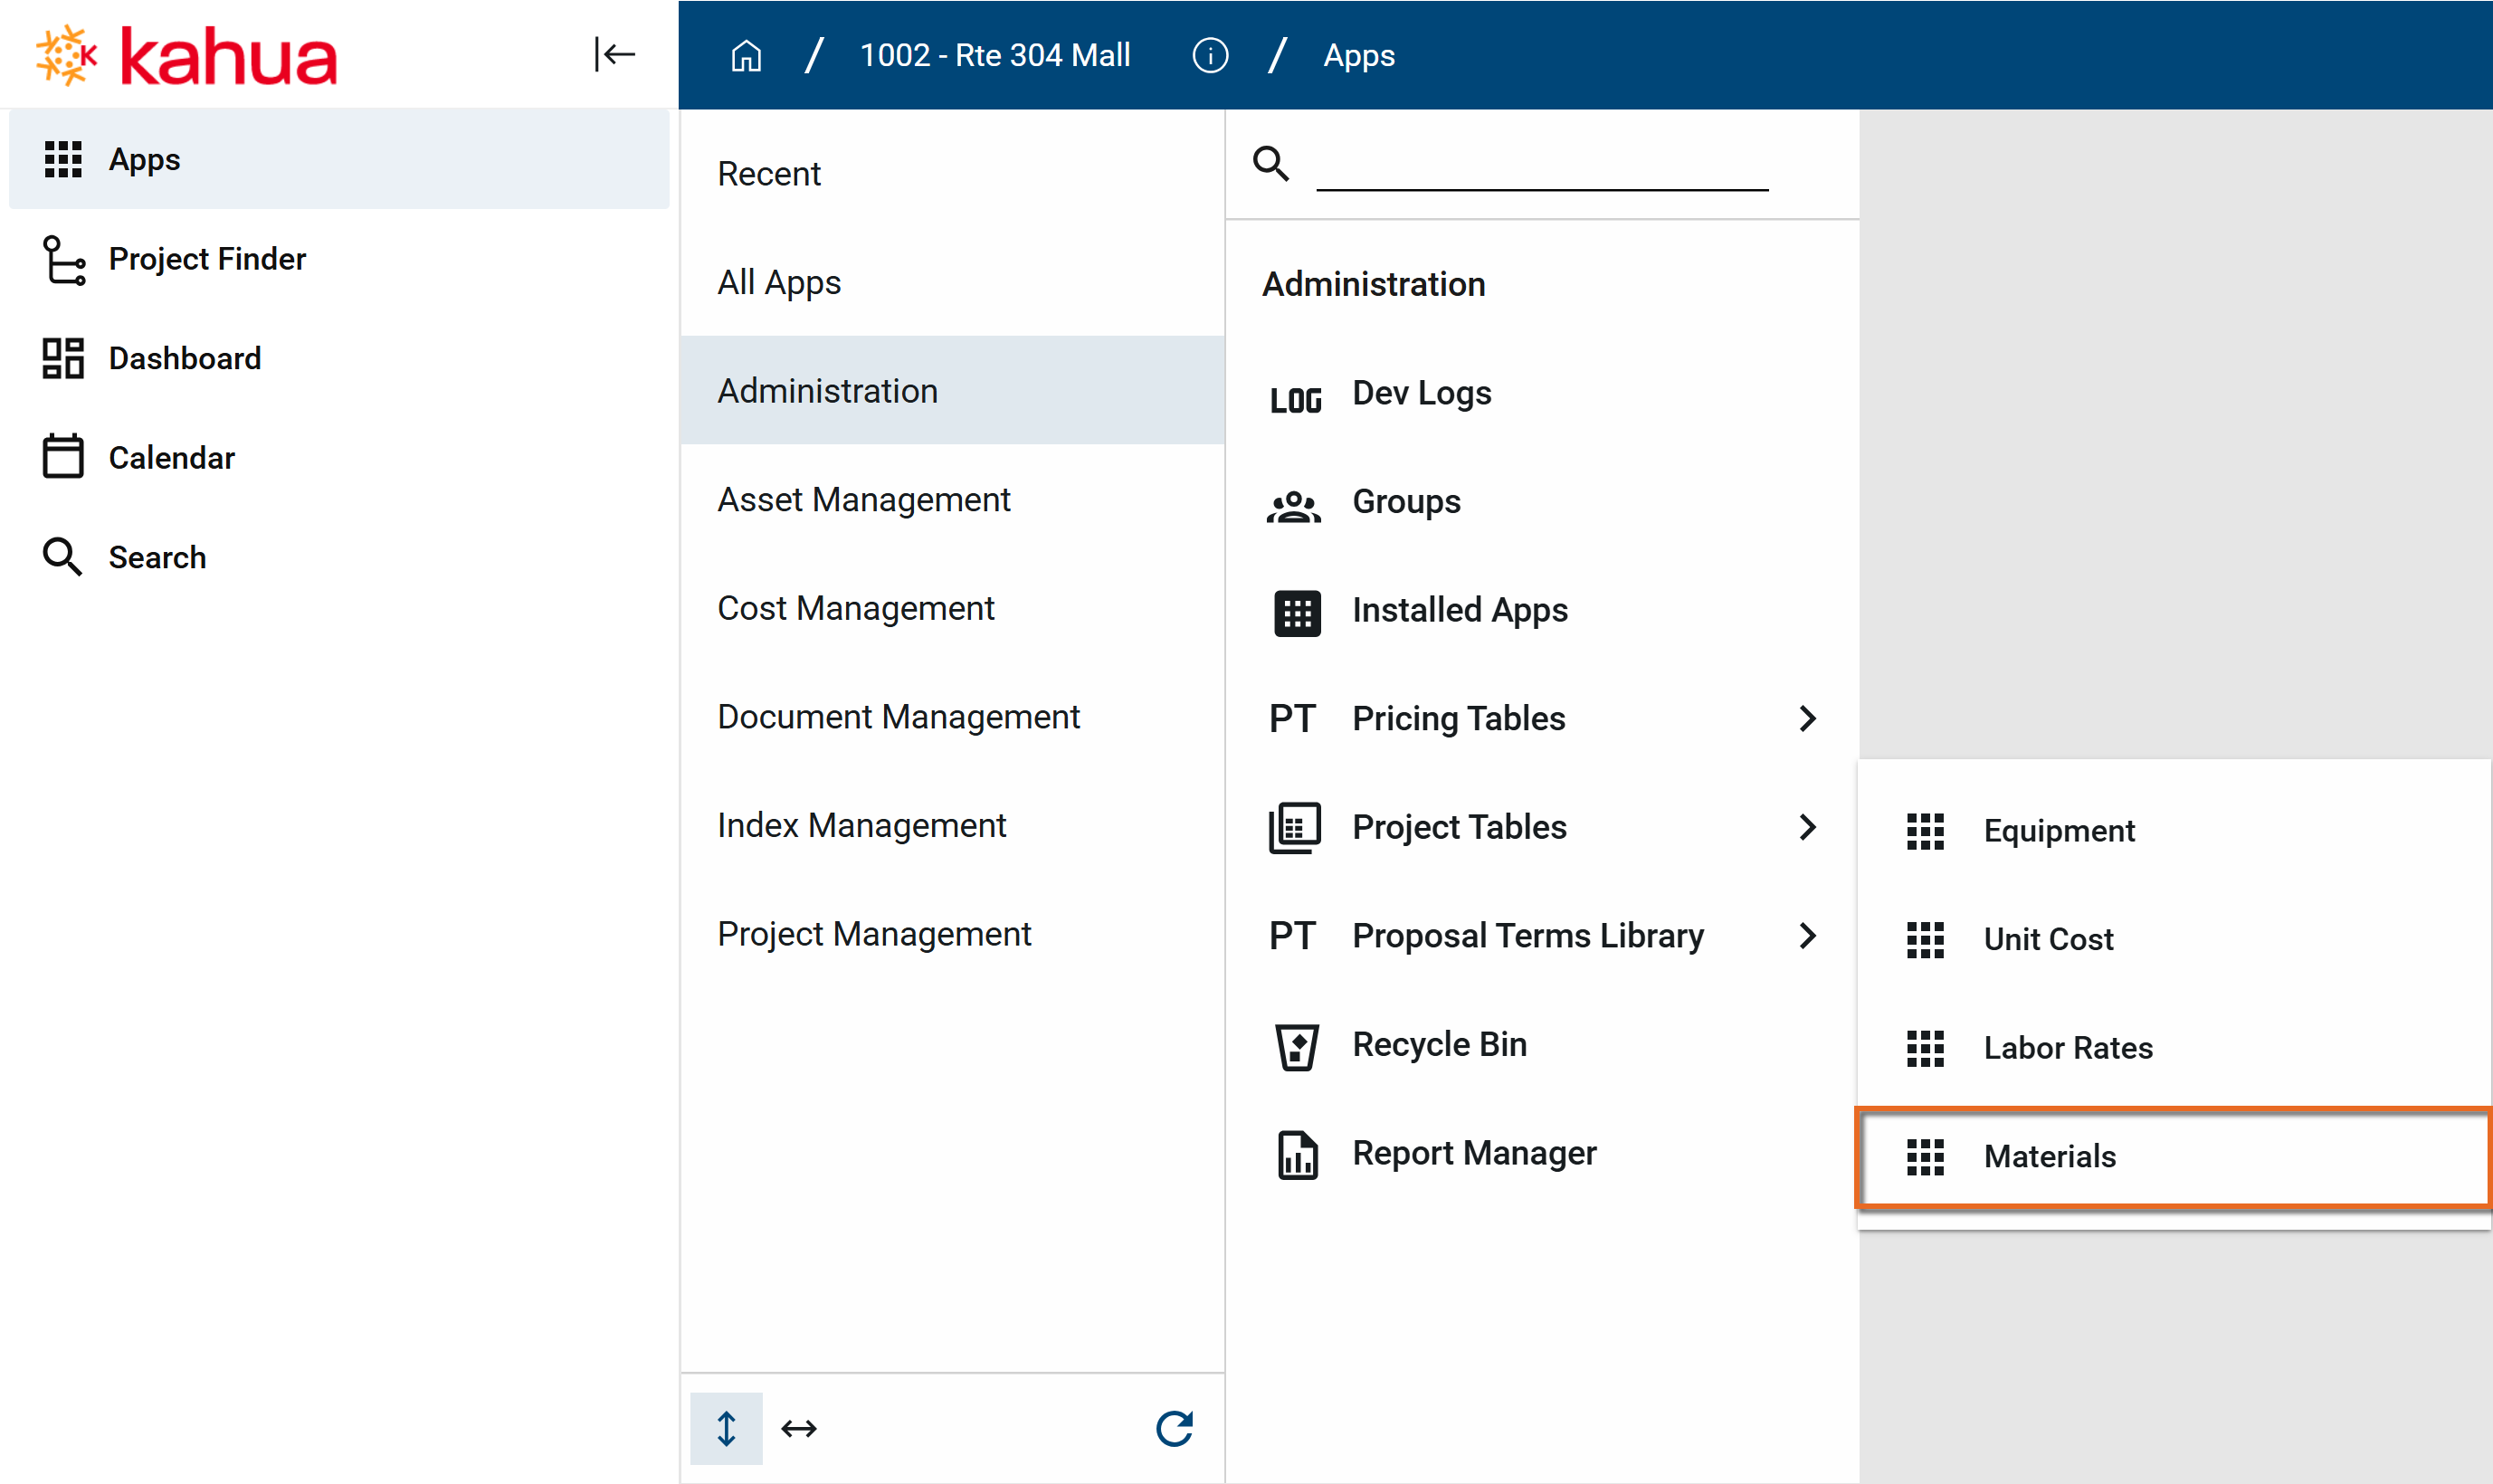The width and height of the screenshot is (2493, 1484).
Task: Open Recycle Bin app
Action: click(1438, 1045)
